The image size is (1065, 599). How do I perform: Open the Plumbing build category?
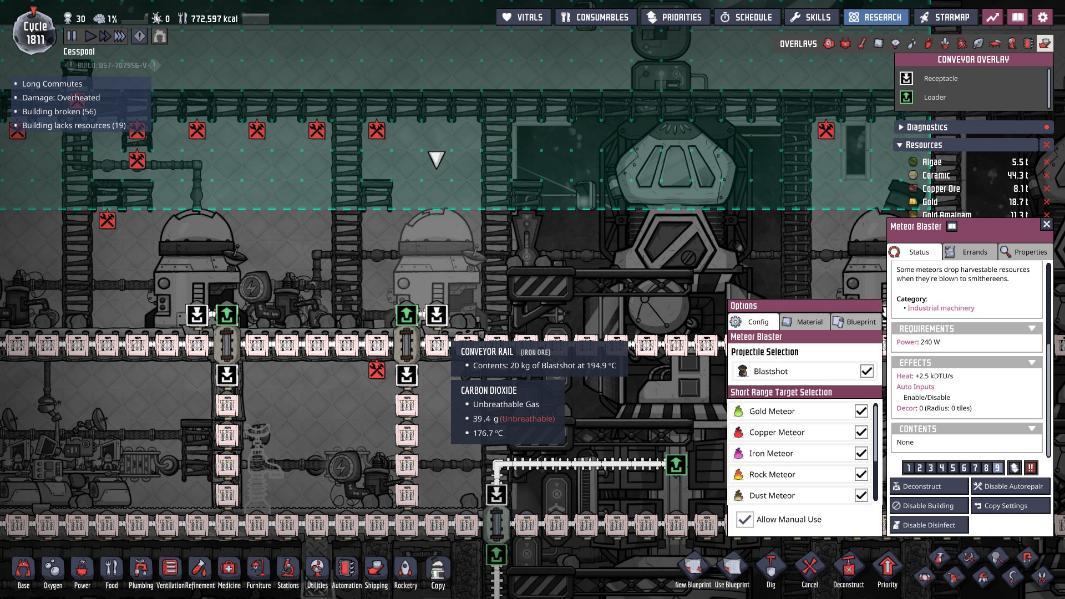140,571
